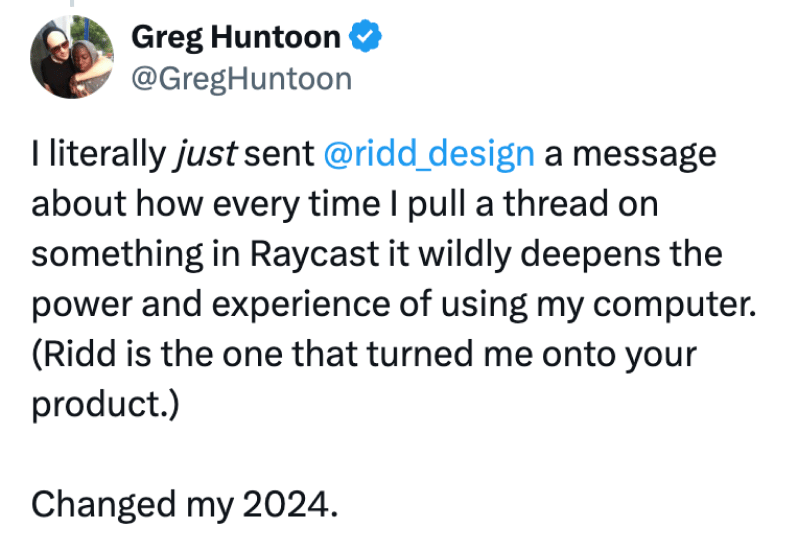Click the words "every time"
798x538 pixels.
(296, 205)
